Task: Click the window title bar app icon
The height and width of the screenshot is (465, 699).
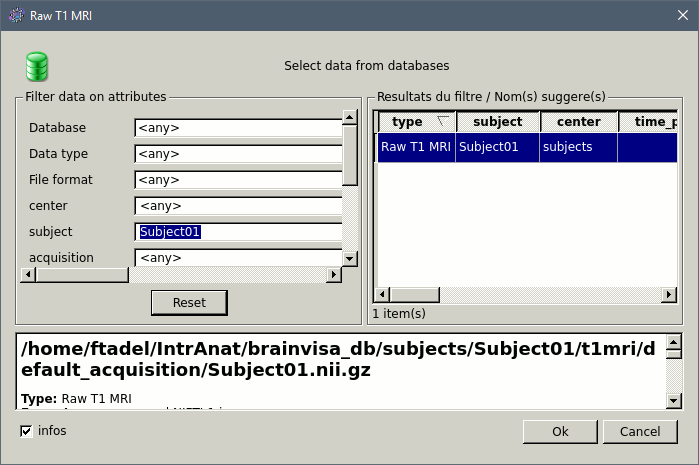Action: 15,15
